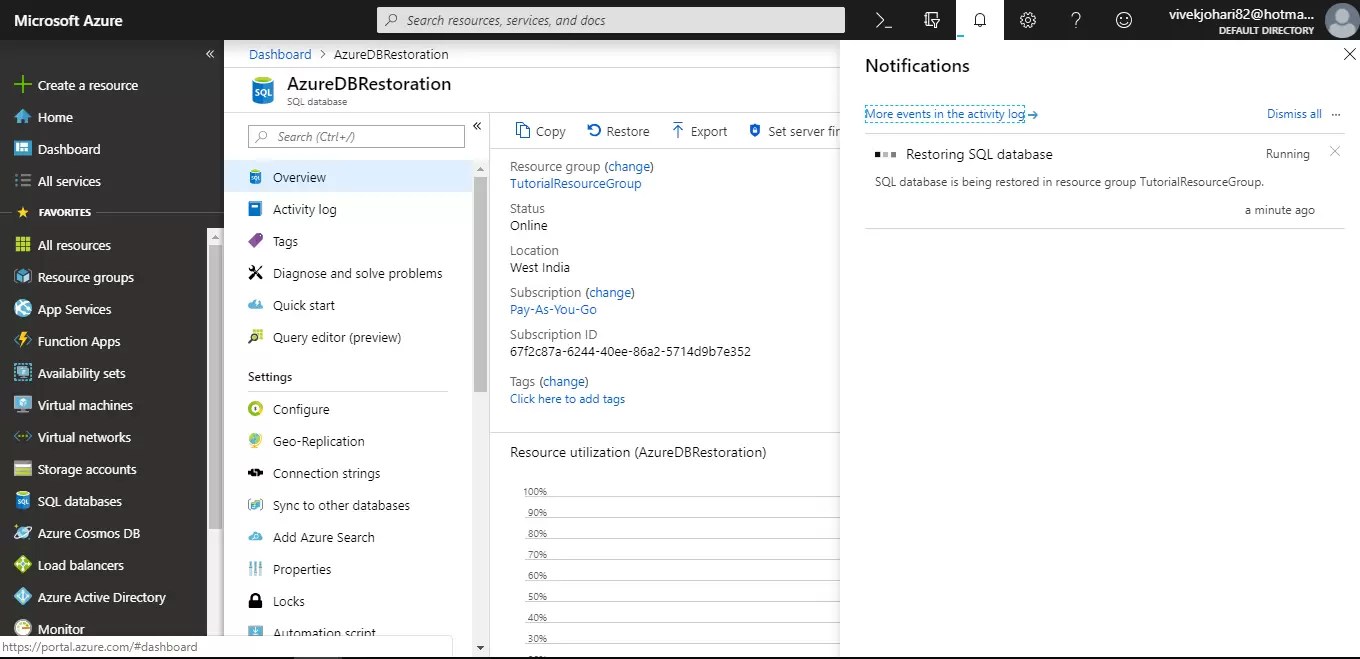
Task: Click the Create a resource plus icon
Action: [22, 85]
